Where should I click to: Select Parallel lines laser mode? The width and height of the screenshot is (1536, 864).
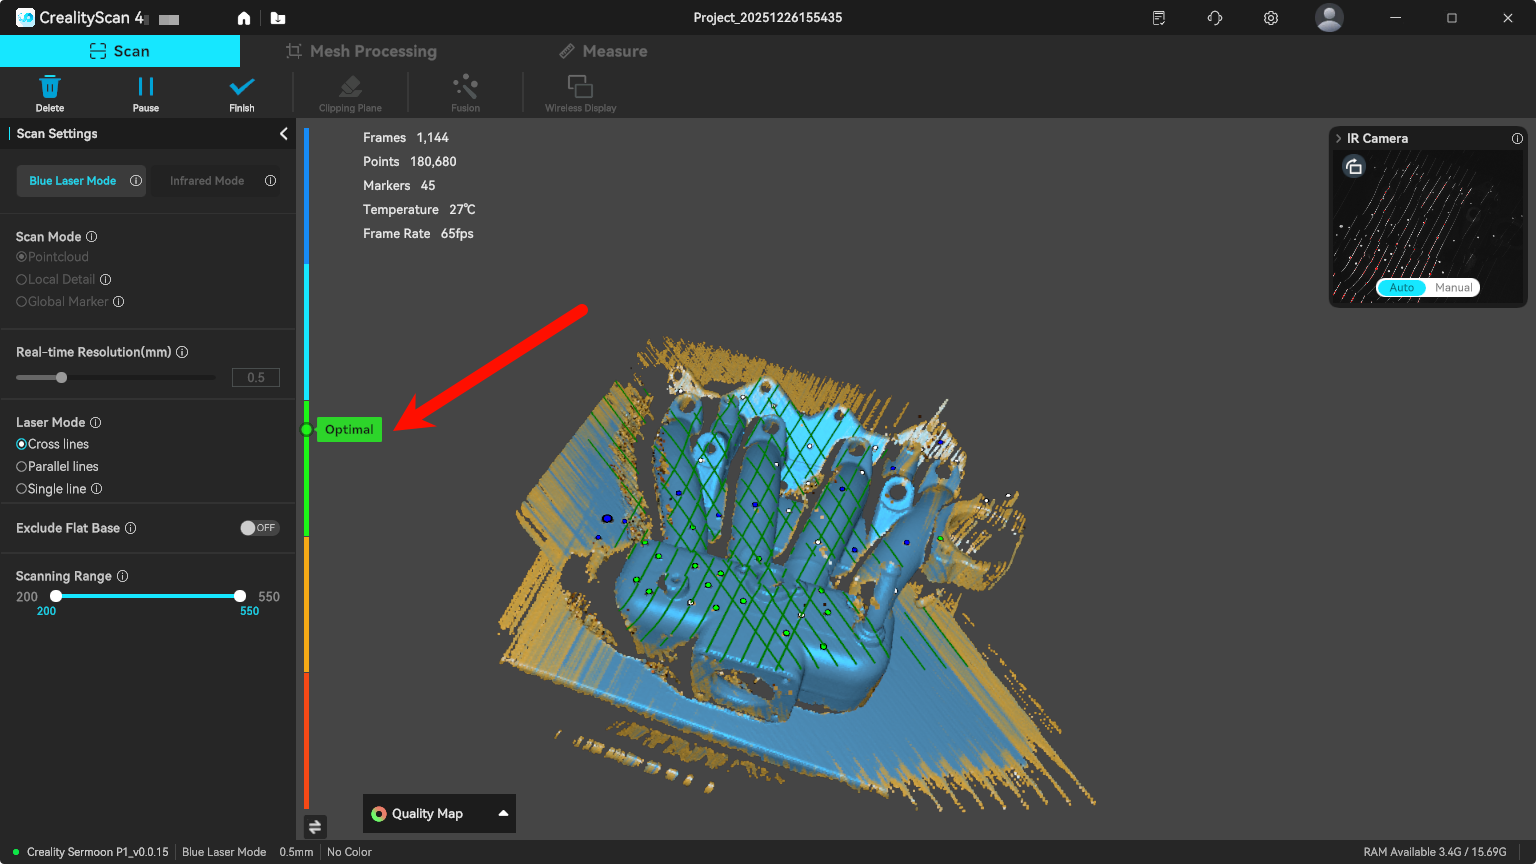22,467
